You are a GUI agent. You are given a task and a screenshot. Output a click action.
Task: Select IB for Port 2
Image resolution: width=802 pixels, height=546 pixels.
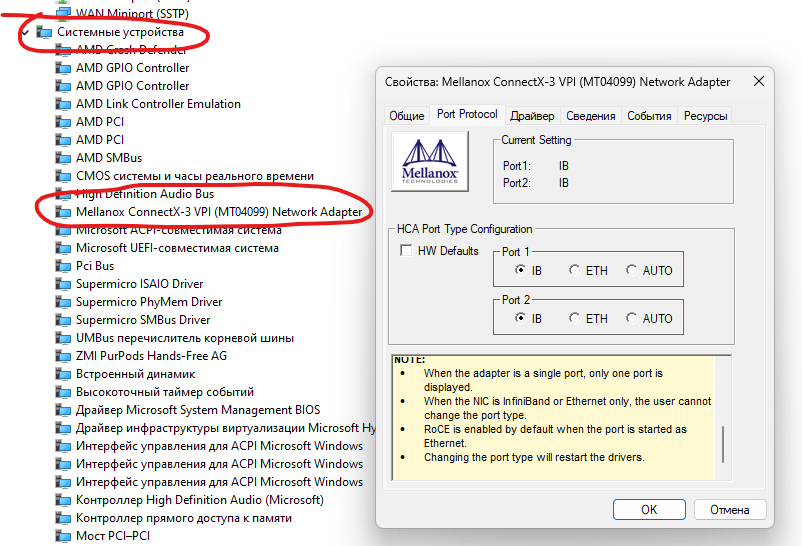tap(520, 318)
